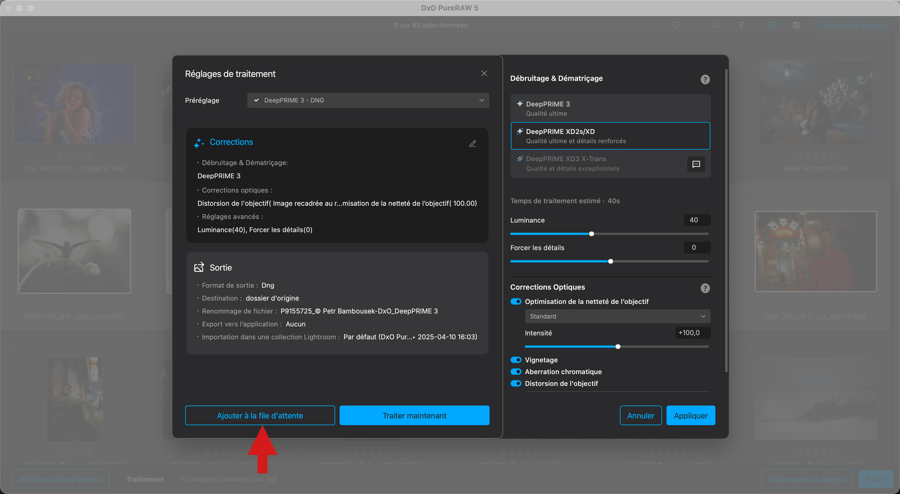Click the Intensité value field +100,0
Viewport: 900px width, 494px height.
[x=692, y=333]
